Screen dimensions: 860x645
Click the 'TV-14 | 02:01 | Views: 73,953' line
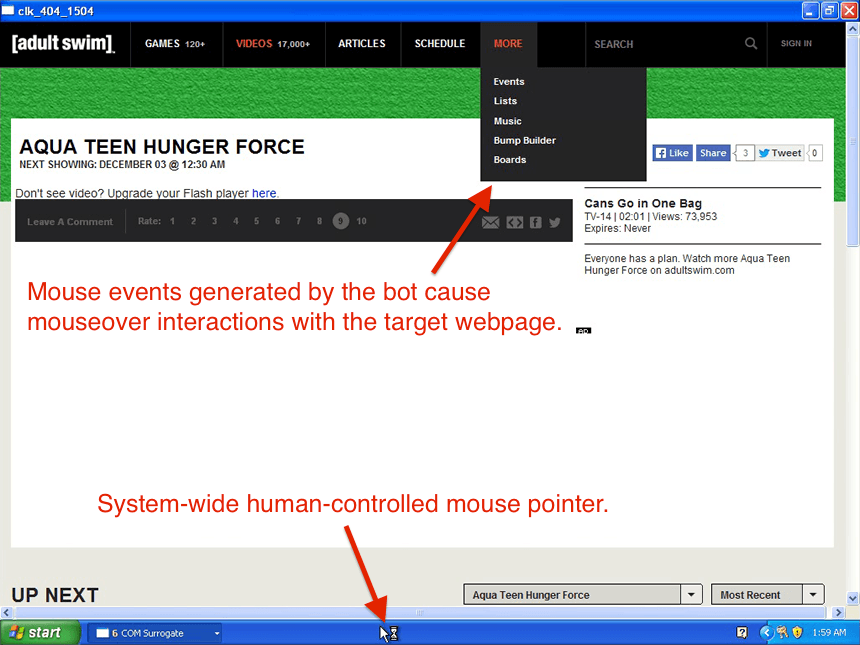click(x=650, y=217)
